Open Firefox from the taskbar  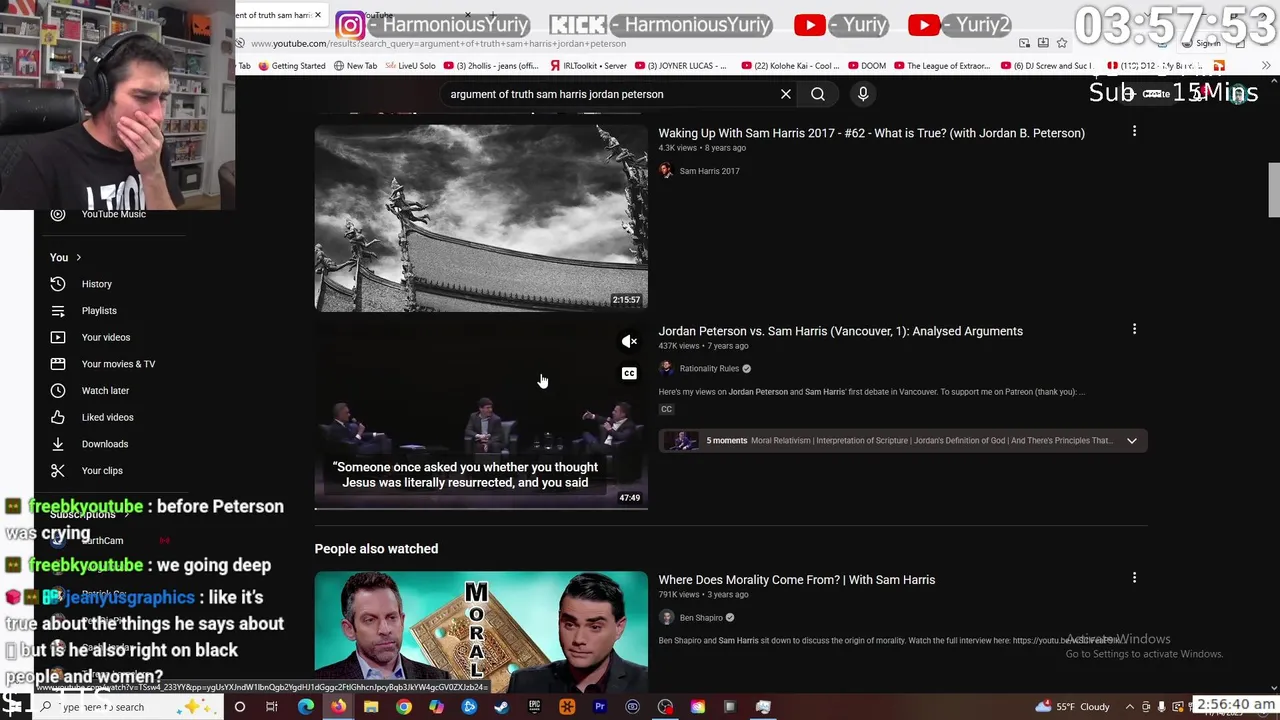pyautogui.click(x=338, y=707)
